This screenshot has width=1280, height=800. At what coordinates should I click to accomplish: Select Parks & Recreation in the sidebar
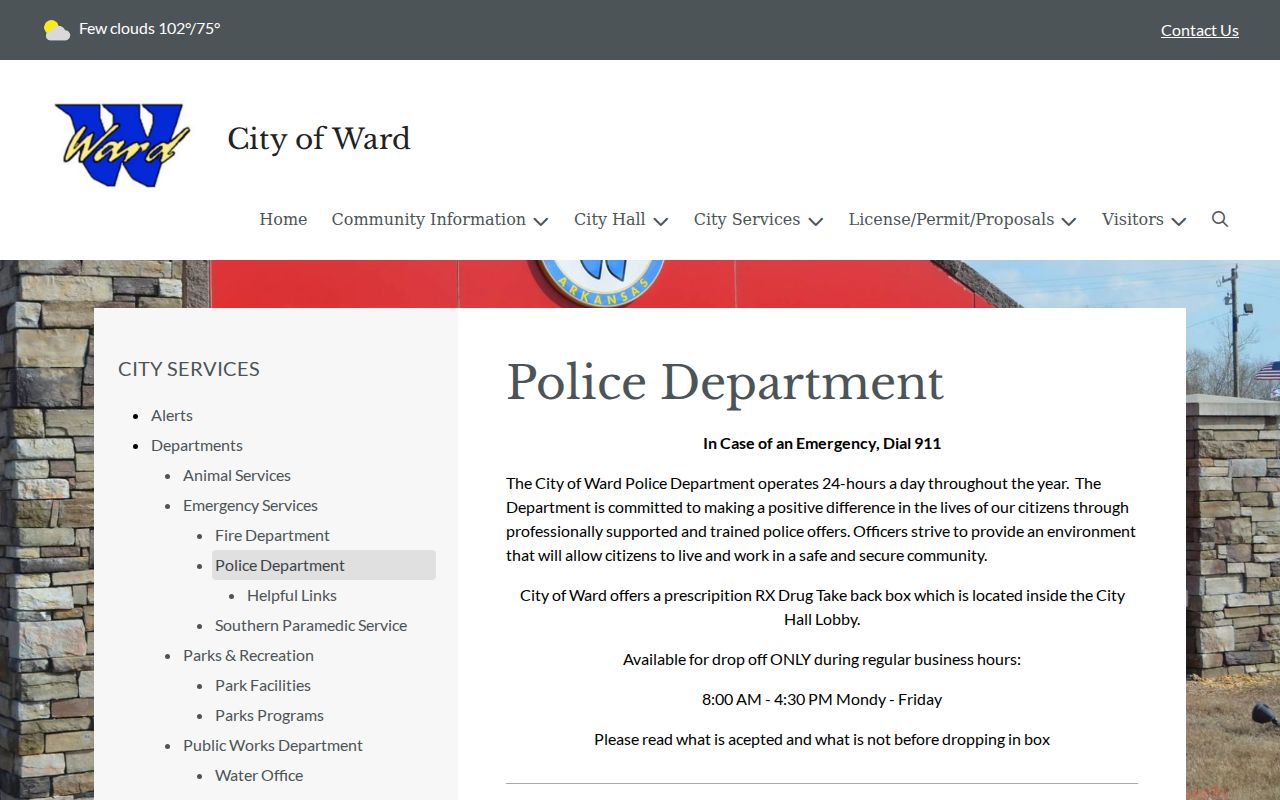tap(248, 655)
